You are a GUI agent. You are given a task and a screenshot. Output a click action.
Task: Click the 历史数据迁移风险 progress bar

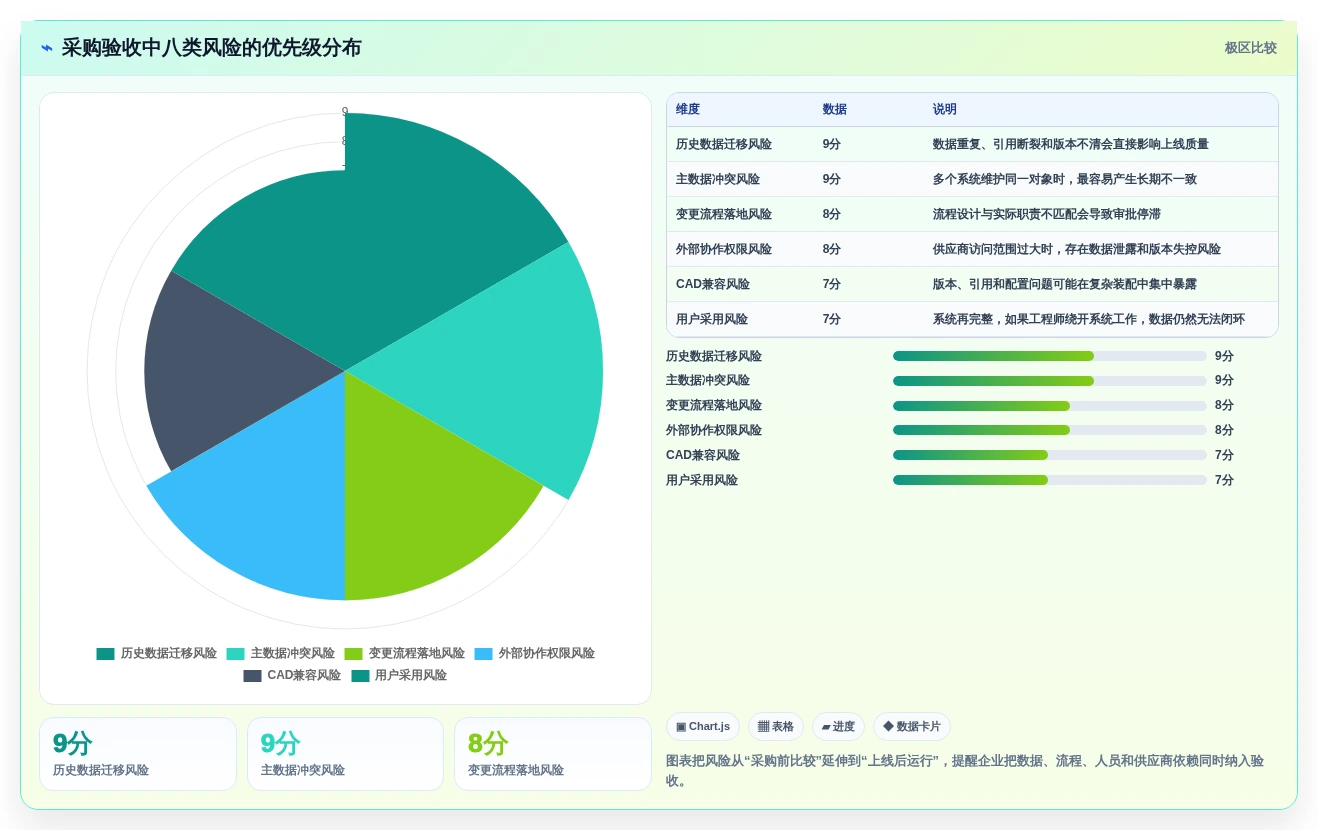point(1049,356)
